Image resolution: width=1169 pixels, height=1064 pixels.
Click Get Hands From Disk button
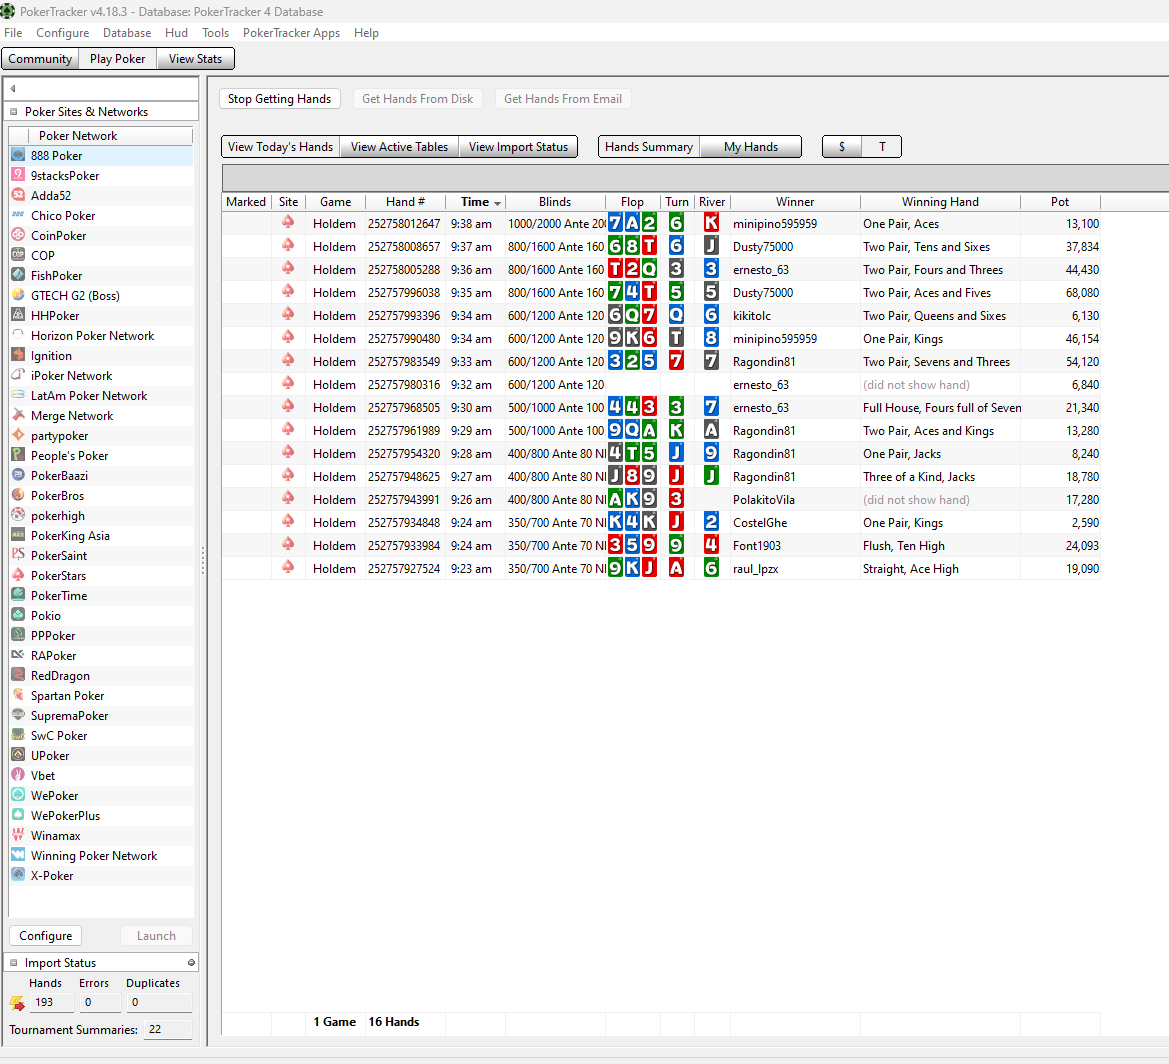418,99
